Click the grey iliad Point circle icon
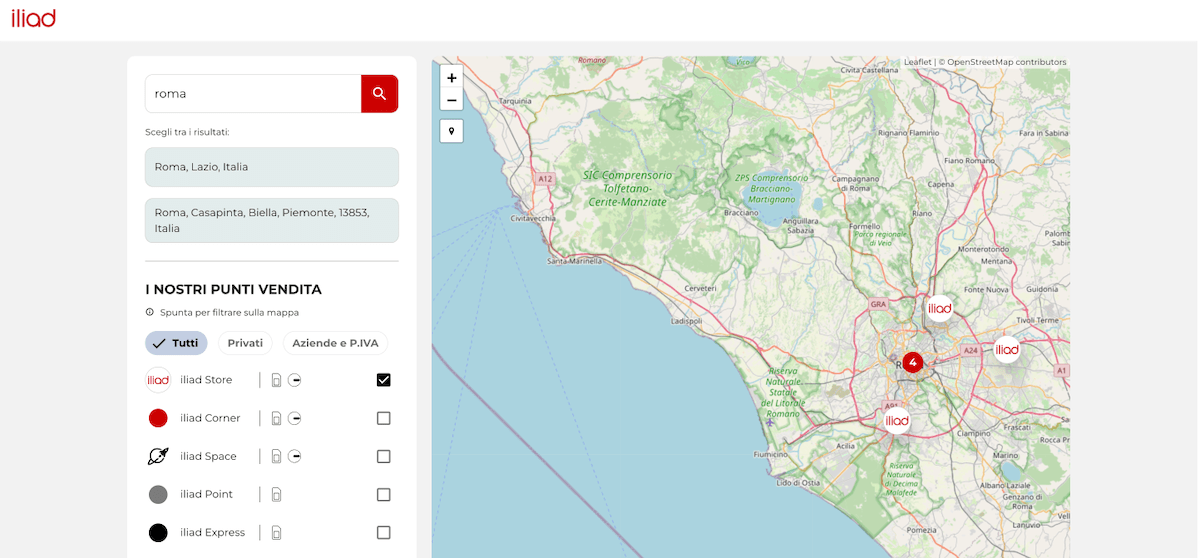The height and width of the screenshot is (558, 1200). pyautogui.click(x=158, y=494)
